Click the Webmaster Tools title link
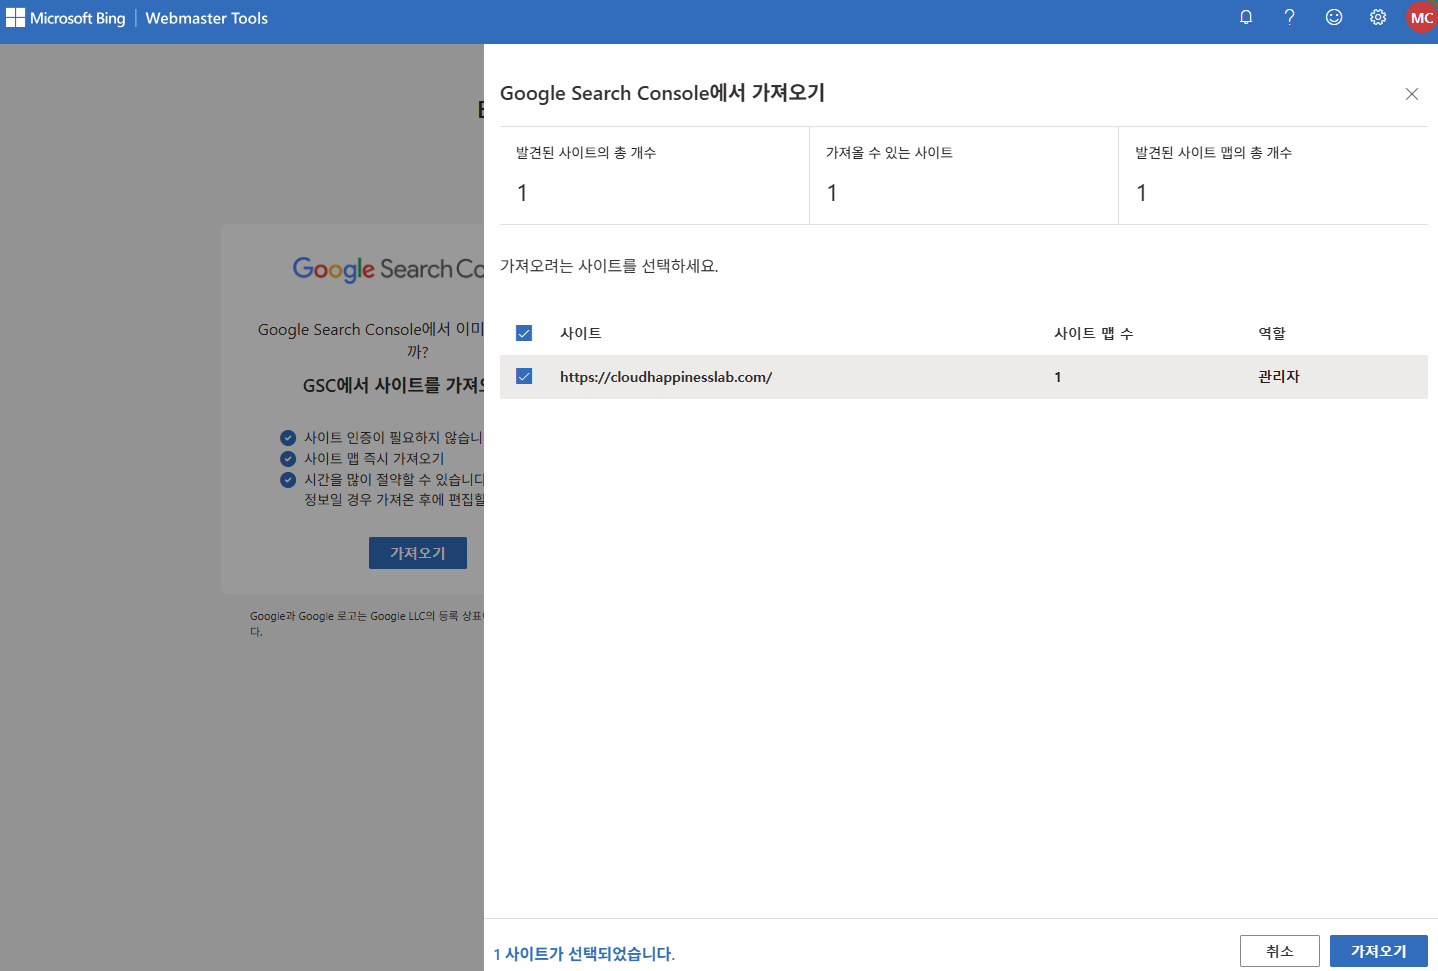 pos(206,18)
